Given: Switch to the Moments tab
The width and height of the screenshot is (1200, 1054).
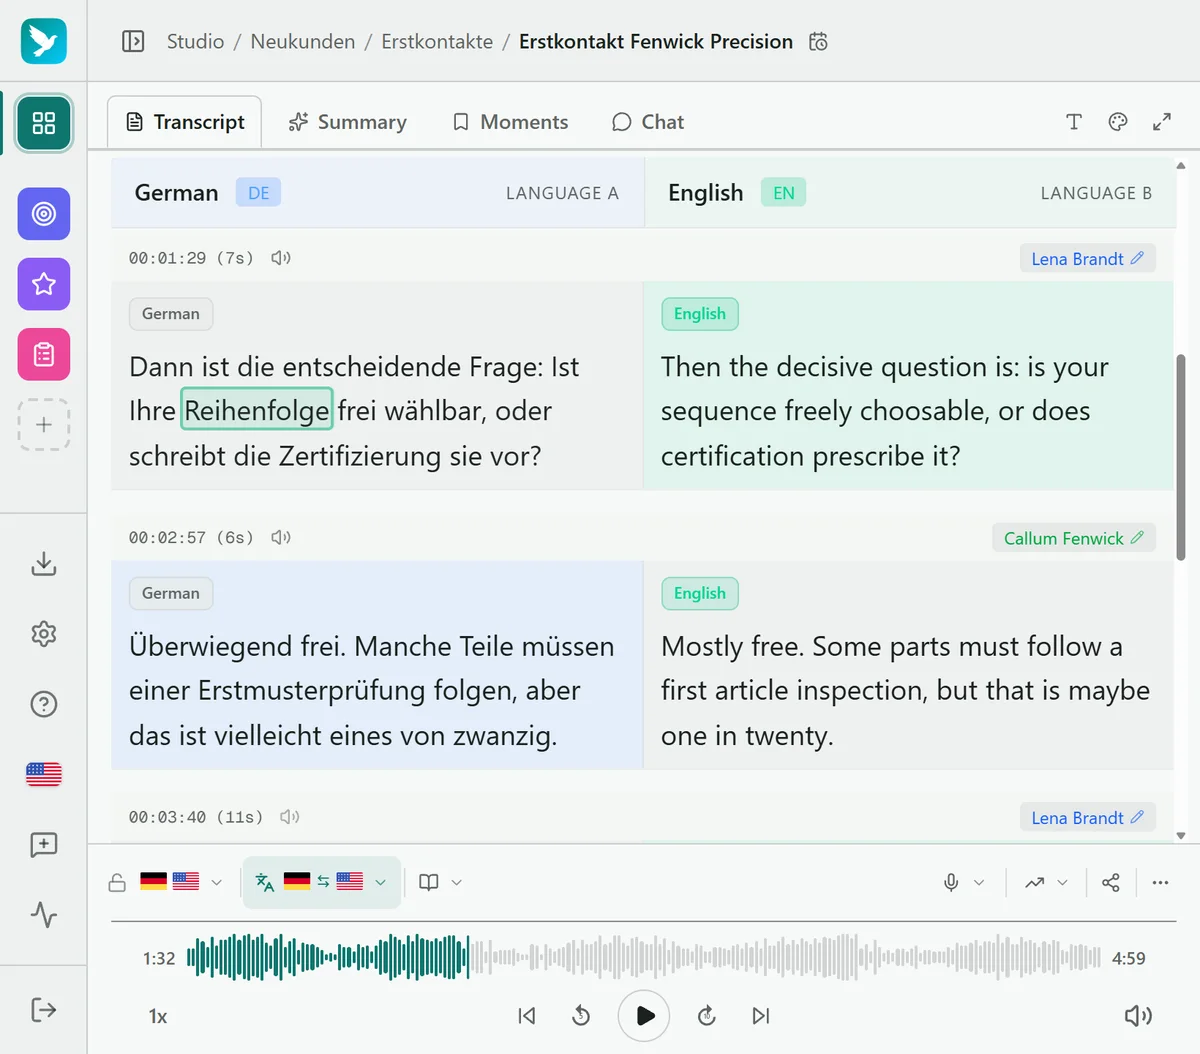Looking at the screenshot, I should (x=511, y=122).
